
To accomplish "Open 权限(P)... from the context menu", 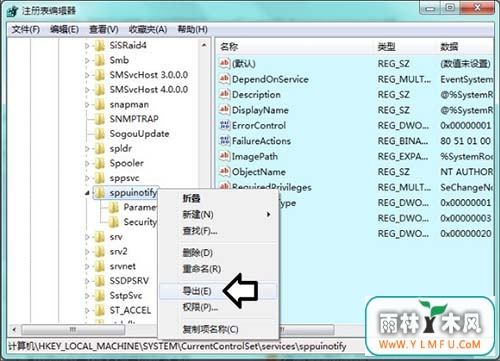I will point(218,307).
